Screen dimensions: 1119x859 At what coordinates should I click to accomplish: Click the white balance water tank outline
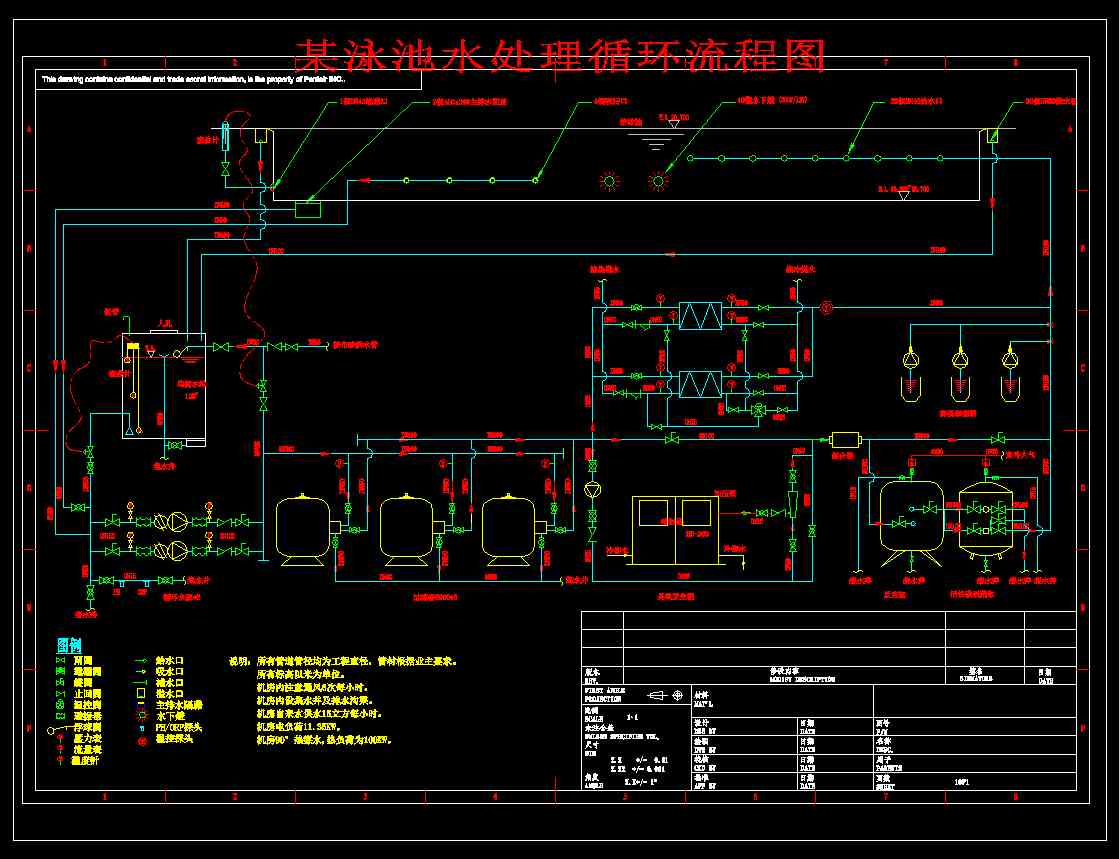(164, 386)
